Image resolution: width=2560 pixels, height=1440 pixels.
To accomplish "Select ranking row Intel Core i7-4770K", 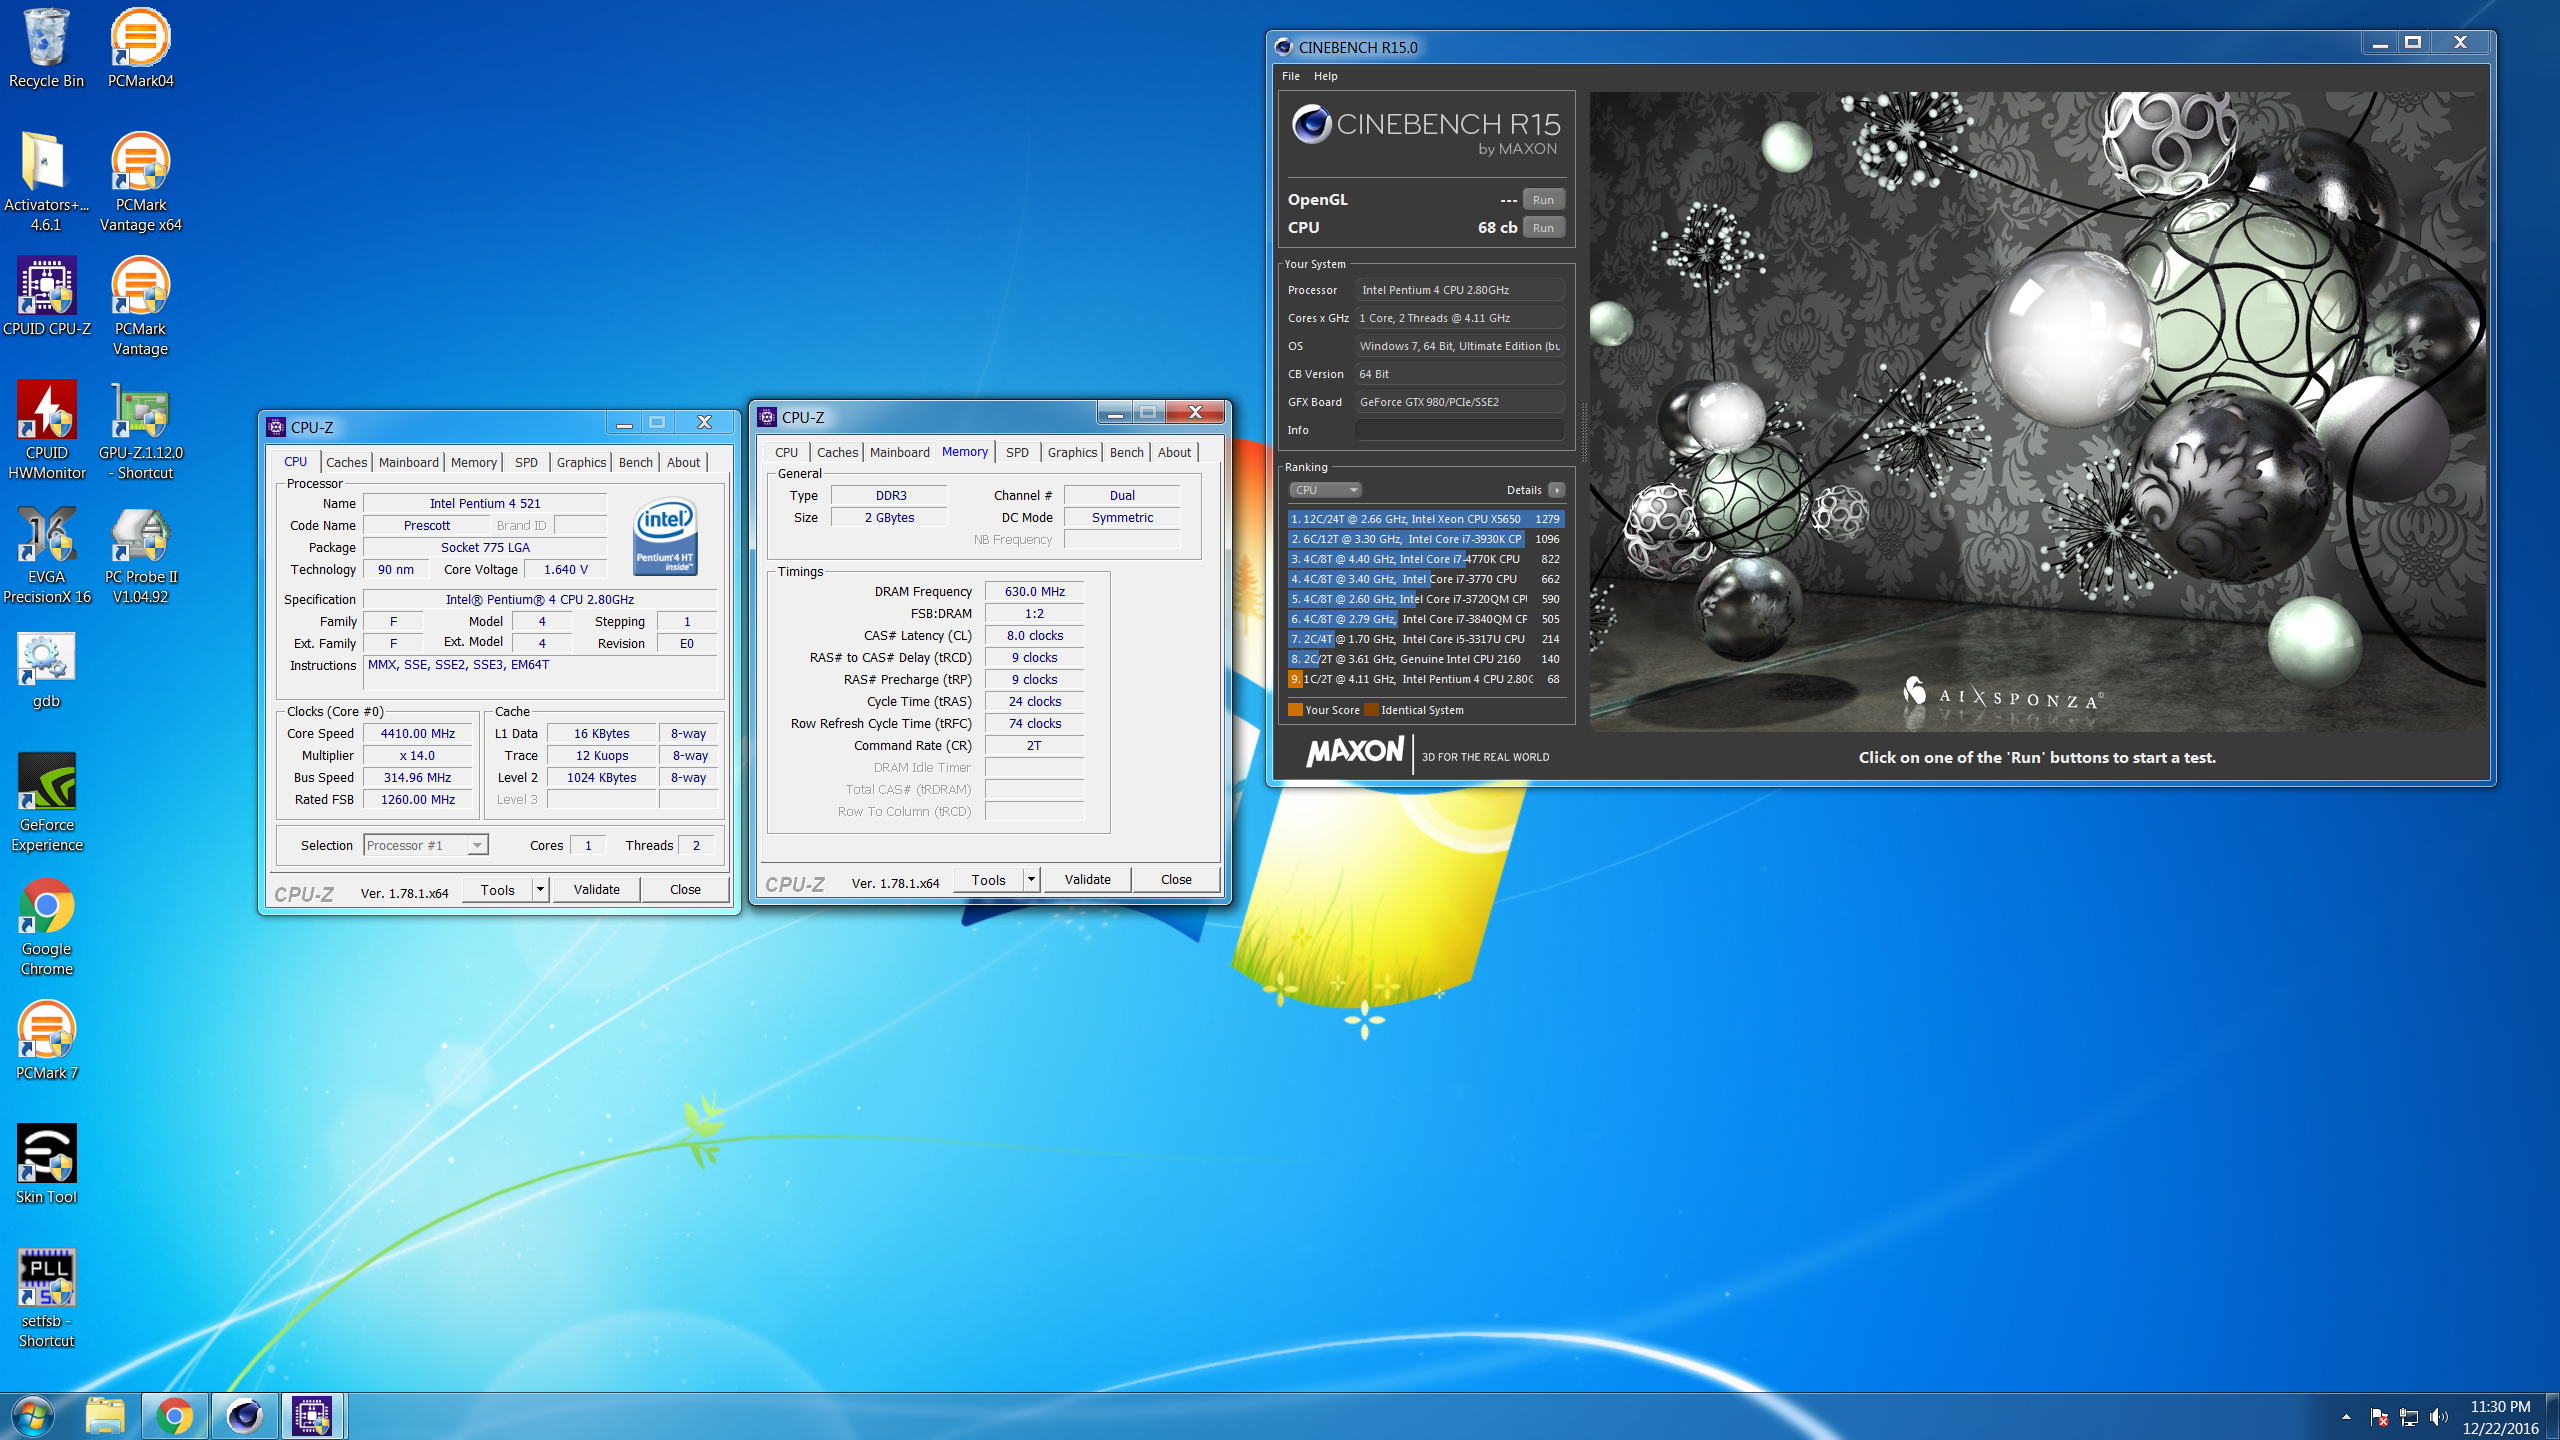I will pyautogui.click(x=1425, y=559).
